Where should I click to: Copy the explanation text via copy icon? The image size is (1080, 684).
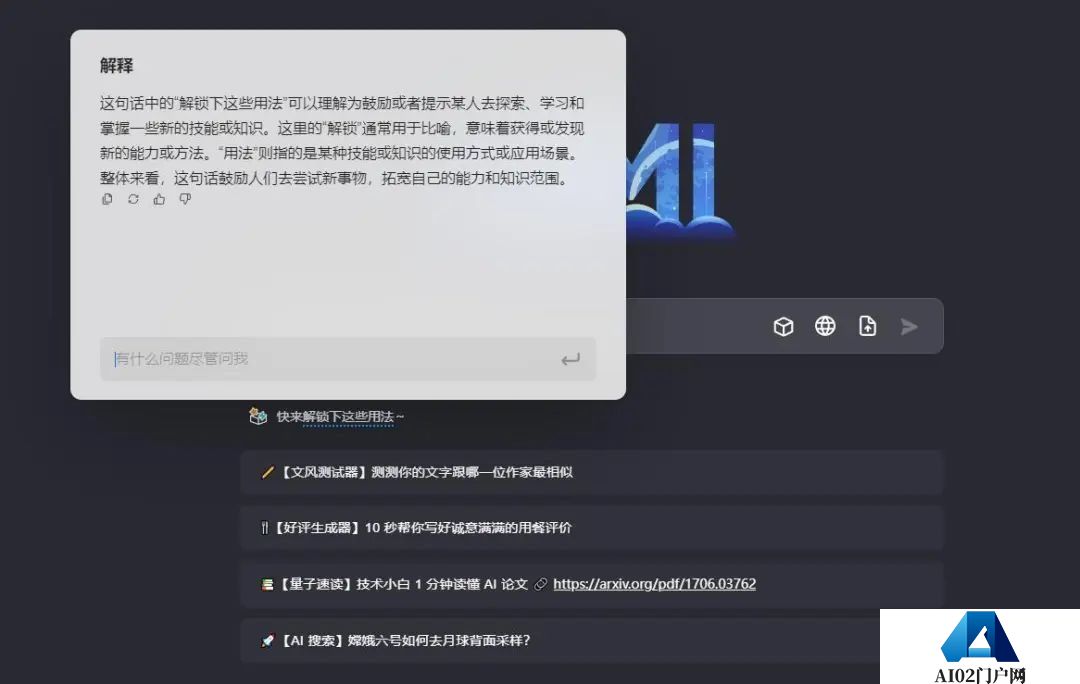(x=107, y=199)
